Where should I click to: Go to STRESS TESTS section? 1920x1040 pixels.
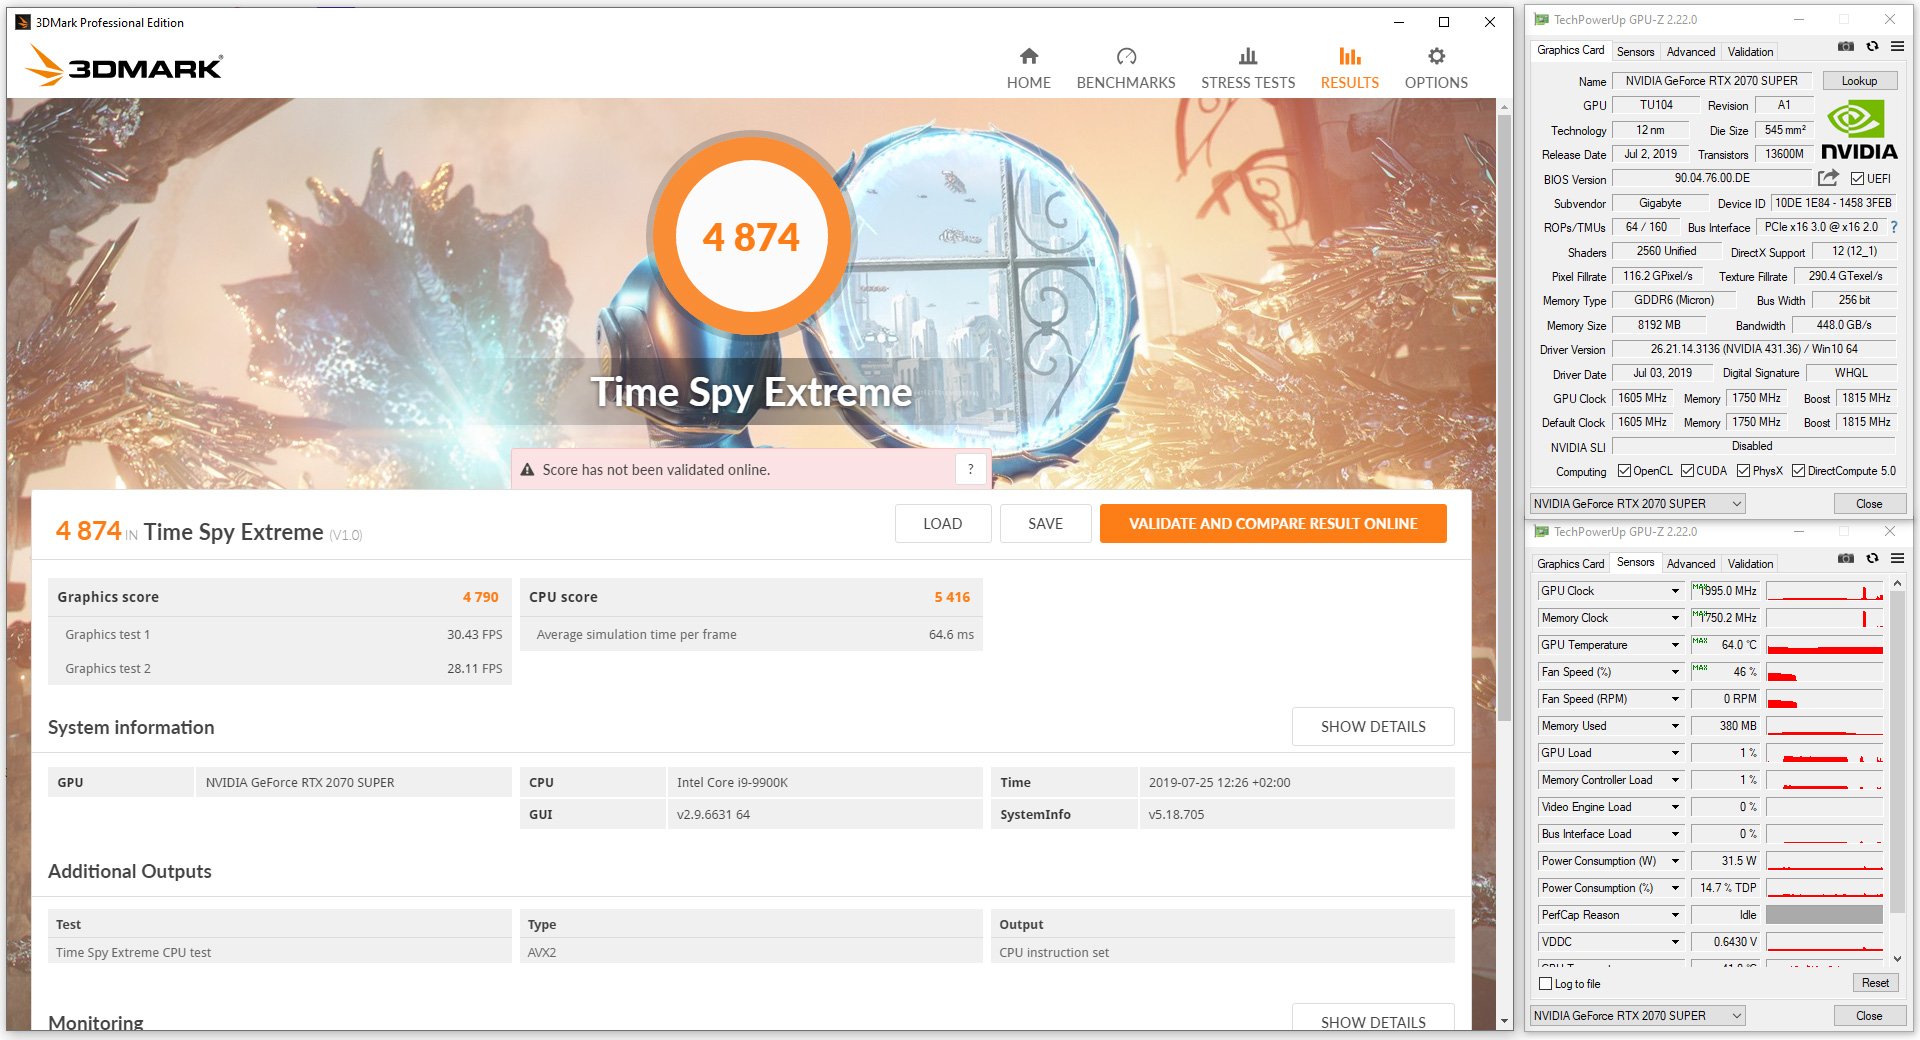[1248, 69]
